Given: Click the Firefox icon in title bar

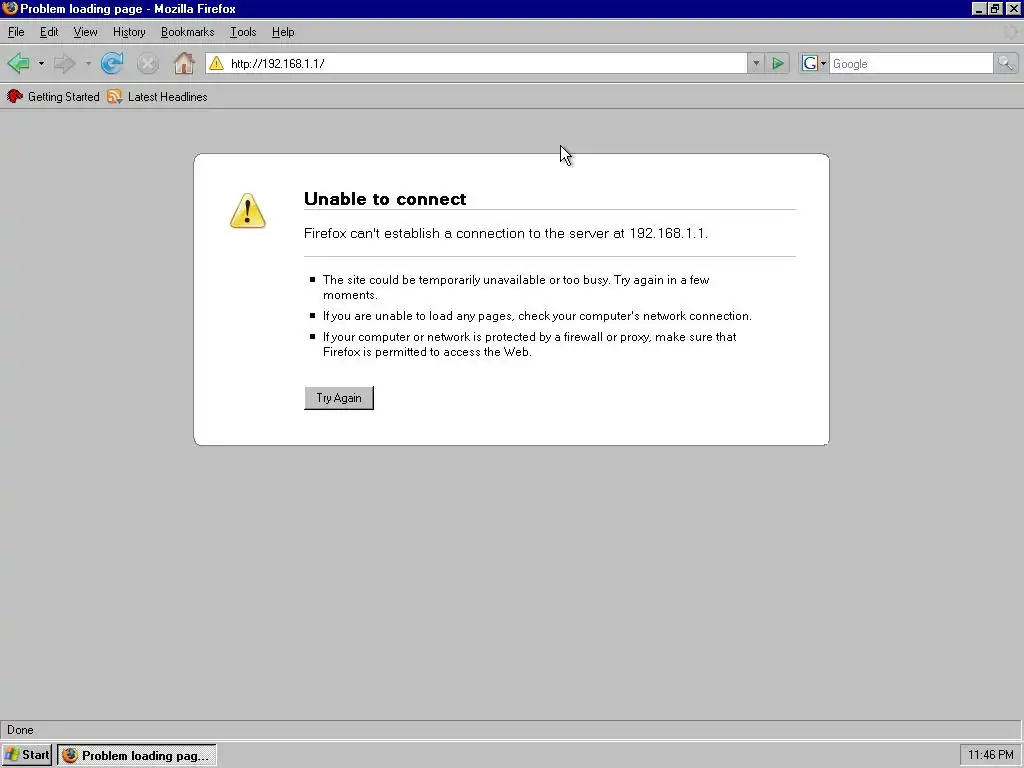Looking at the screenshot, I should [10, 8].
